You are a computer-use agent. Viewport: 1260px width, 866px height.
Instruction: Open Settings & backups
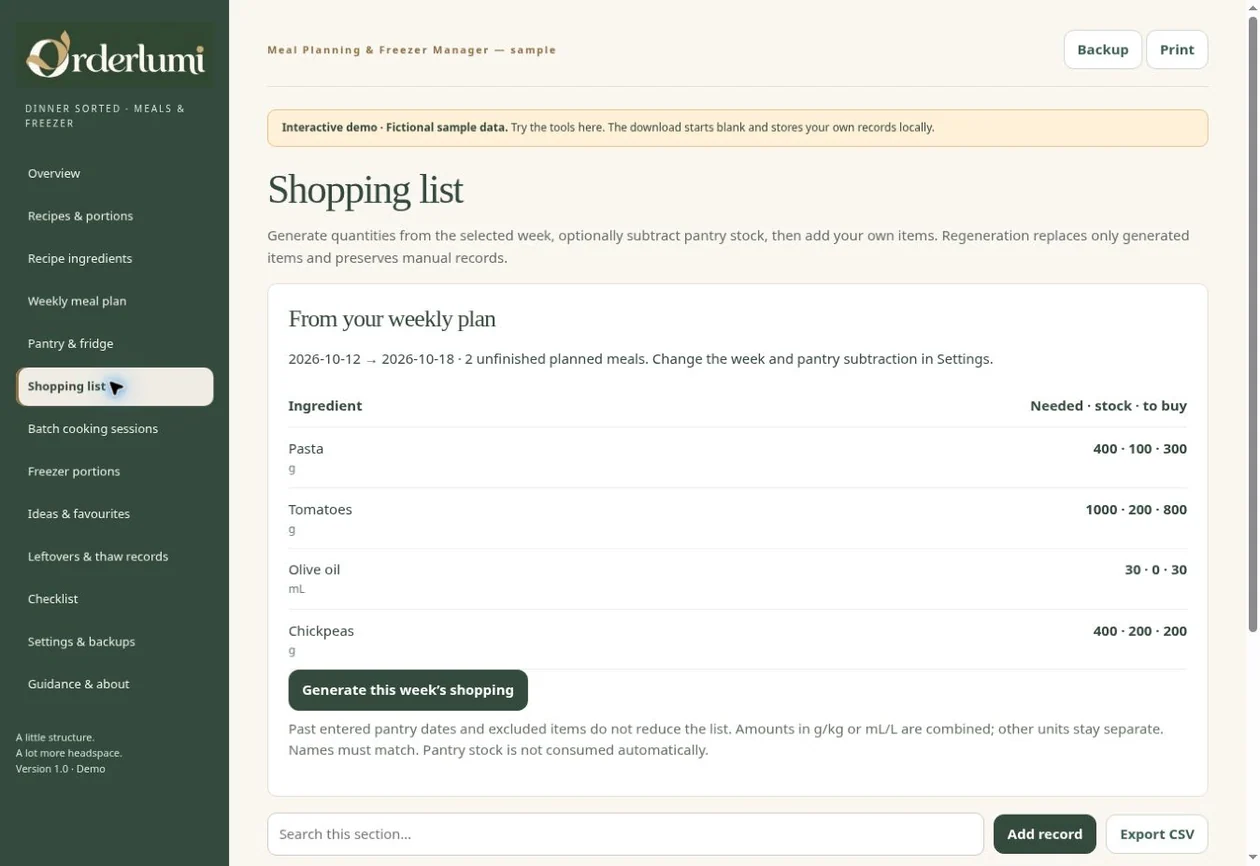115,642
